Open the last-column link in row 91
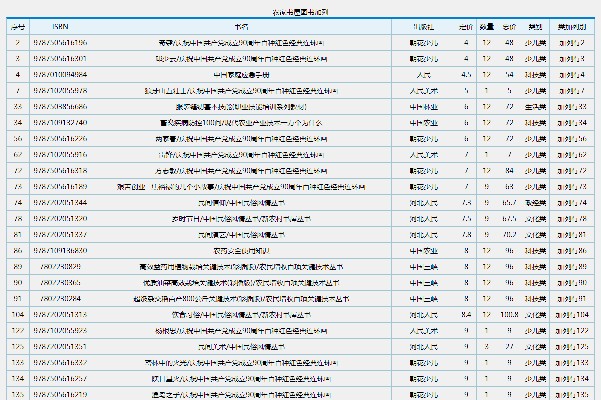The height and width of the screenshot is (400, 601). click(572, 298)
